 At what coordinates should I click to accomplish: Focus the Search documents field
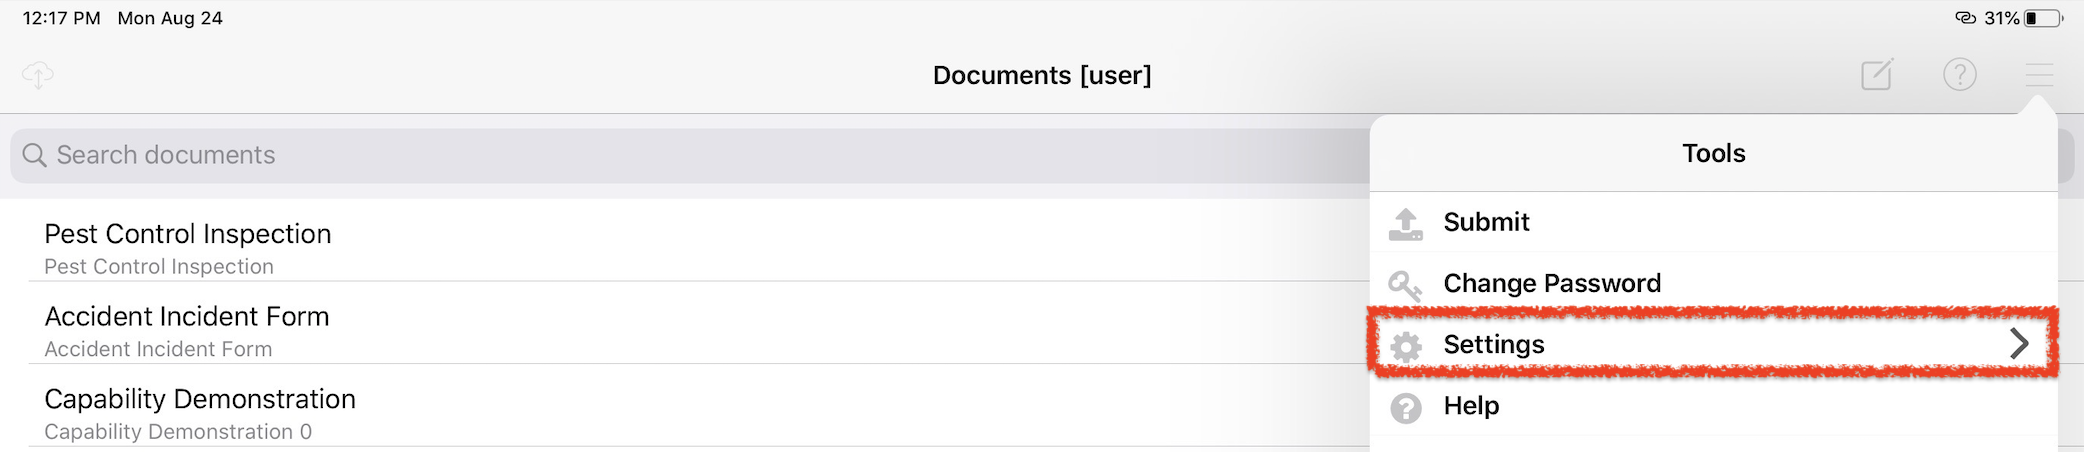click(690, 155)
